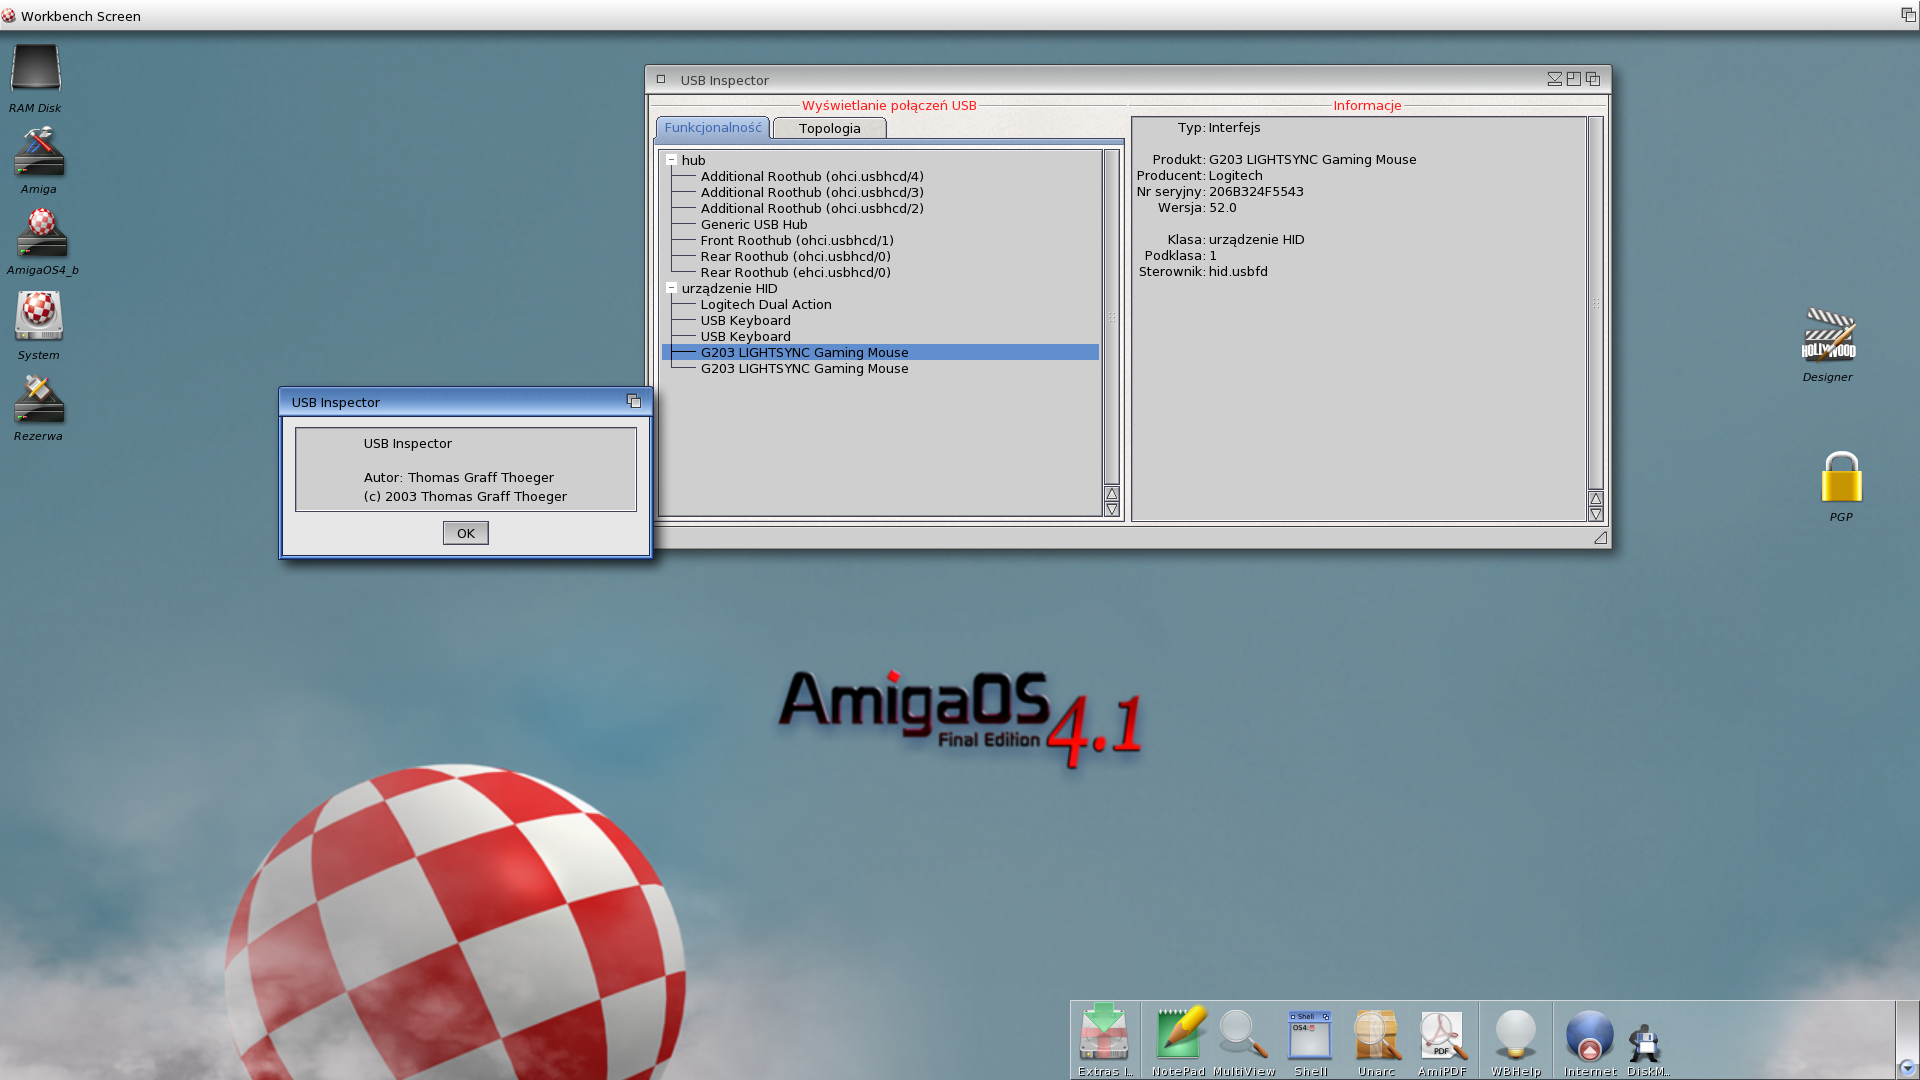Launch AmiPDF from the dock
Image resolution: width=1920 pixels, height=1080 pixels.
point(1441,1034)
